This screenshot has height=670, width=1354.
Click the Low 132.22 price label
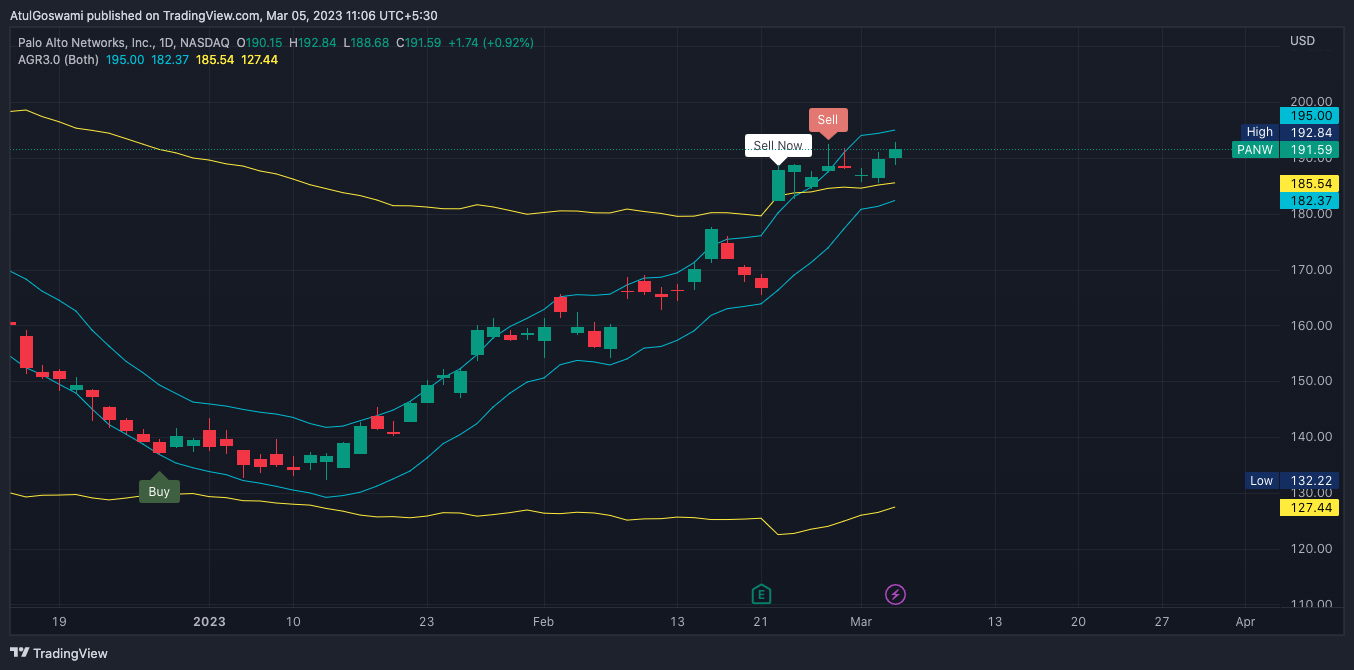1291,481
